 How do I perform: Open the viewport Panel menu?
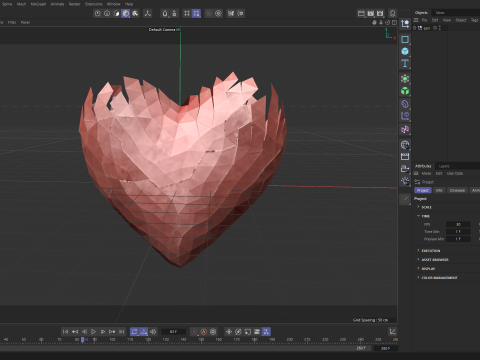(x=25, y=22)
